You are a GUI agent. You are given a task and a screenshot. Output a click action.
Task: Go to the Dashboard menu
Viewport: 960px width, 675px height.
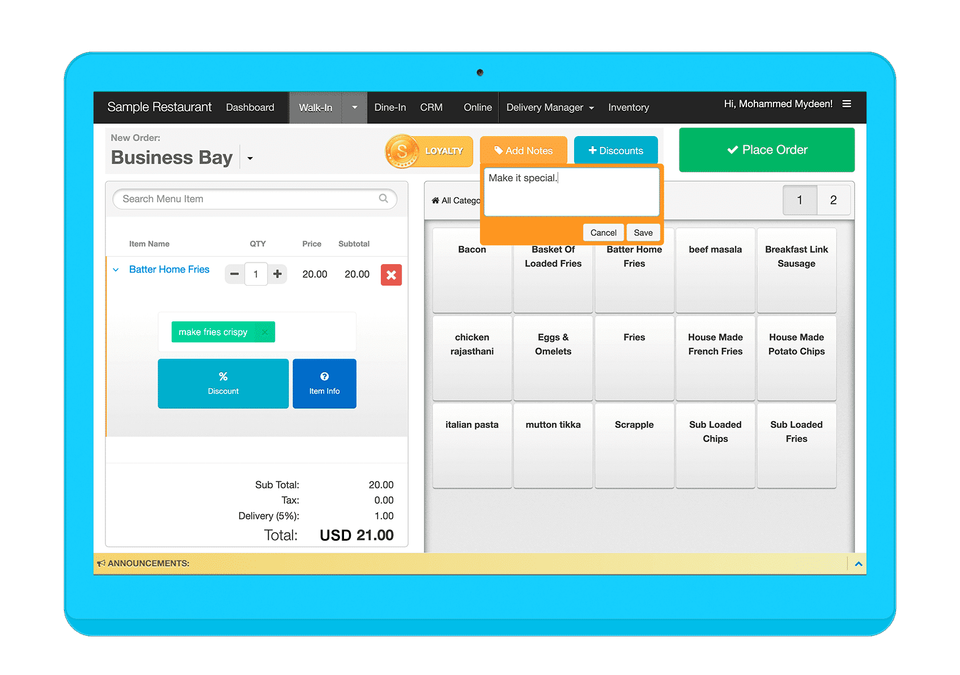pyautogui.click(x=250, y=107)
